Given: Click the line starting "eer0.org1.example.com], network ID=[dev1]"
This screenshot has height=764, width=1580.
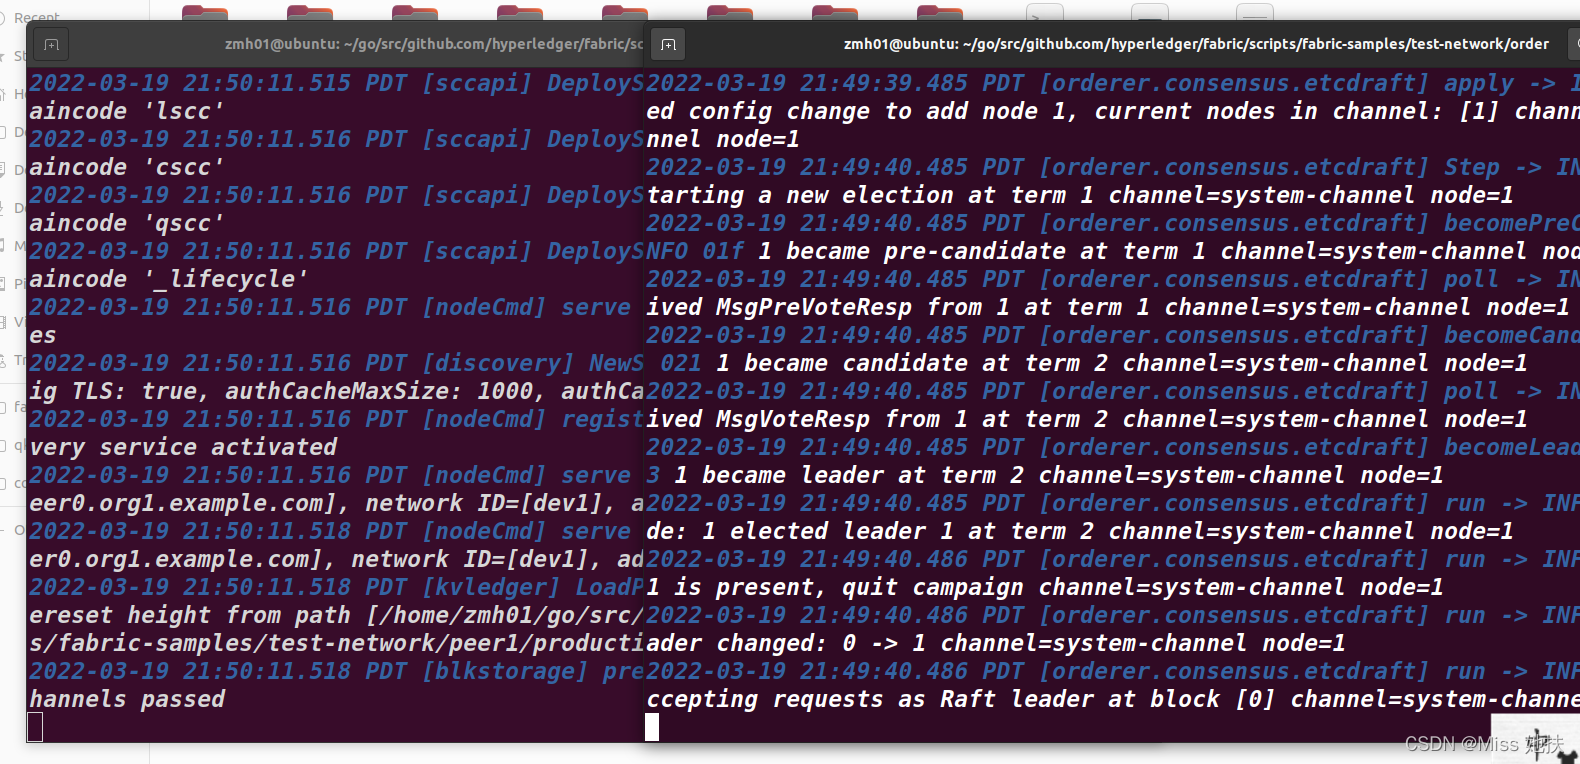Looking at the screenshot, I should pyautogui.click(x=337, y=503).
